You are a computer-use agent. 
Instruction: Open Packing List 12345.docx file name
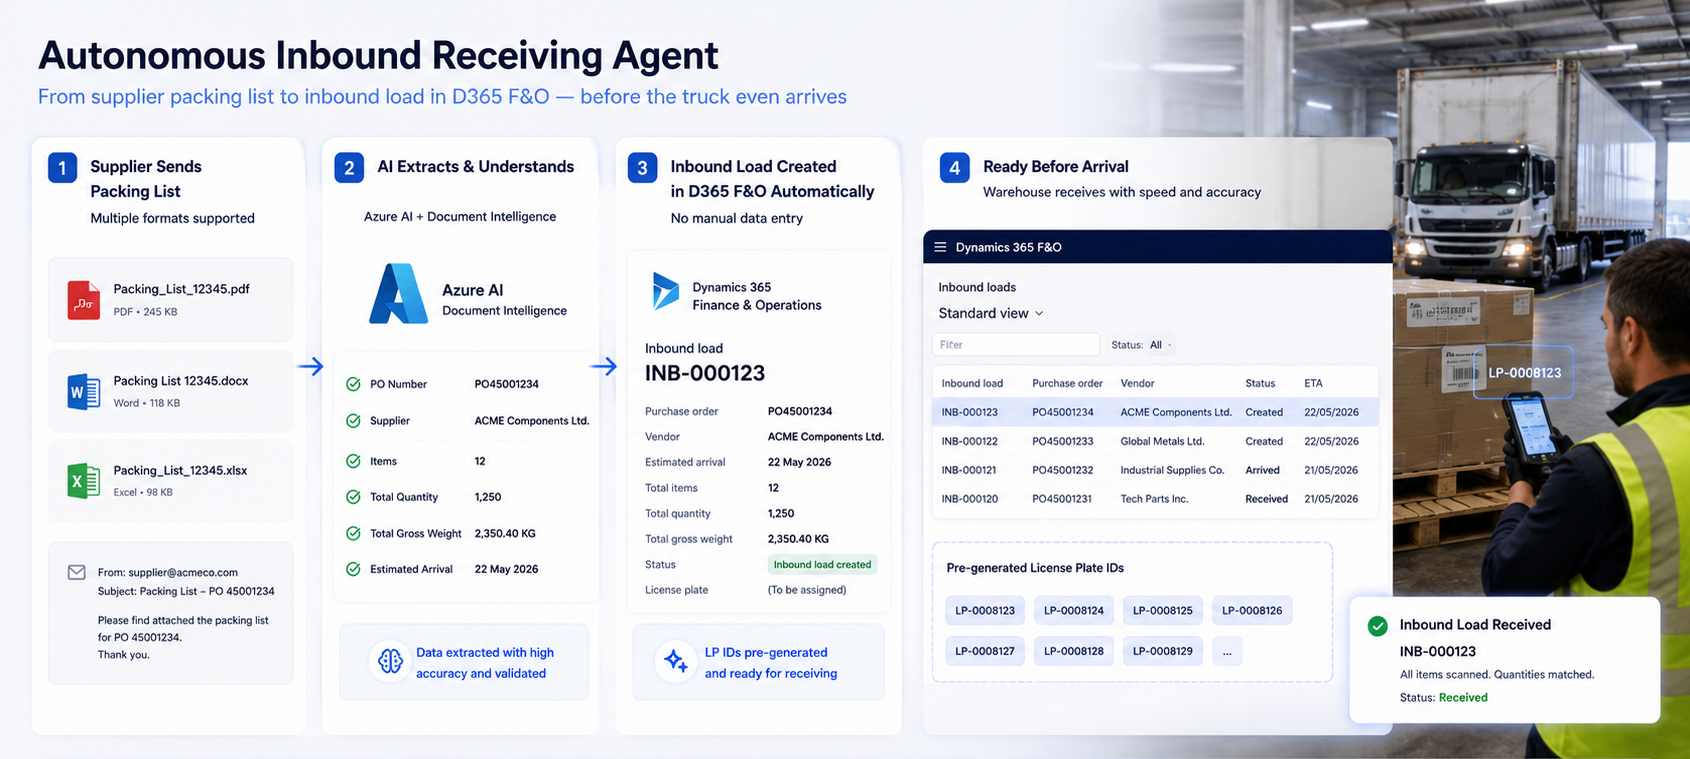click(181, 381)
